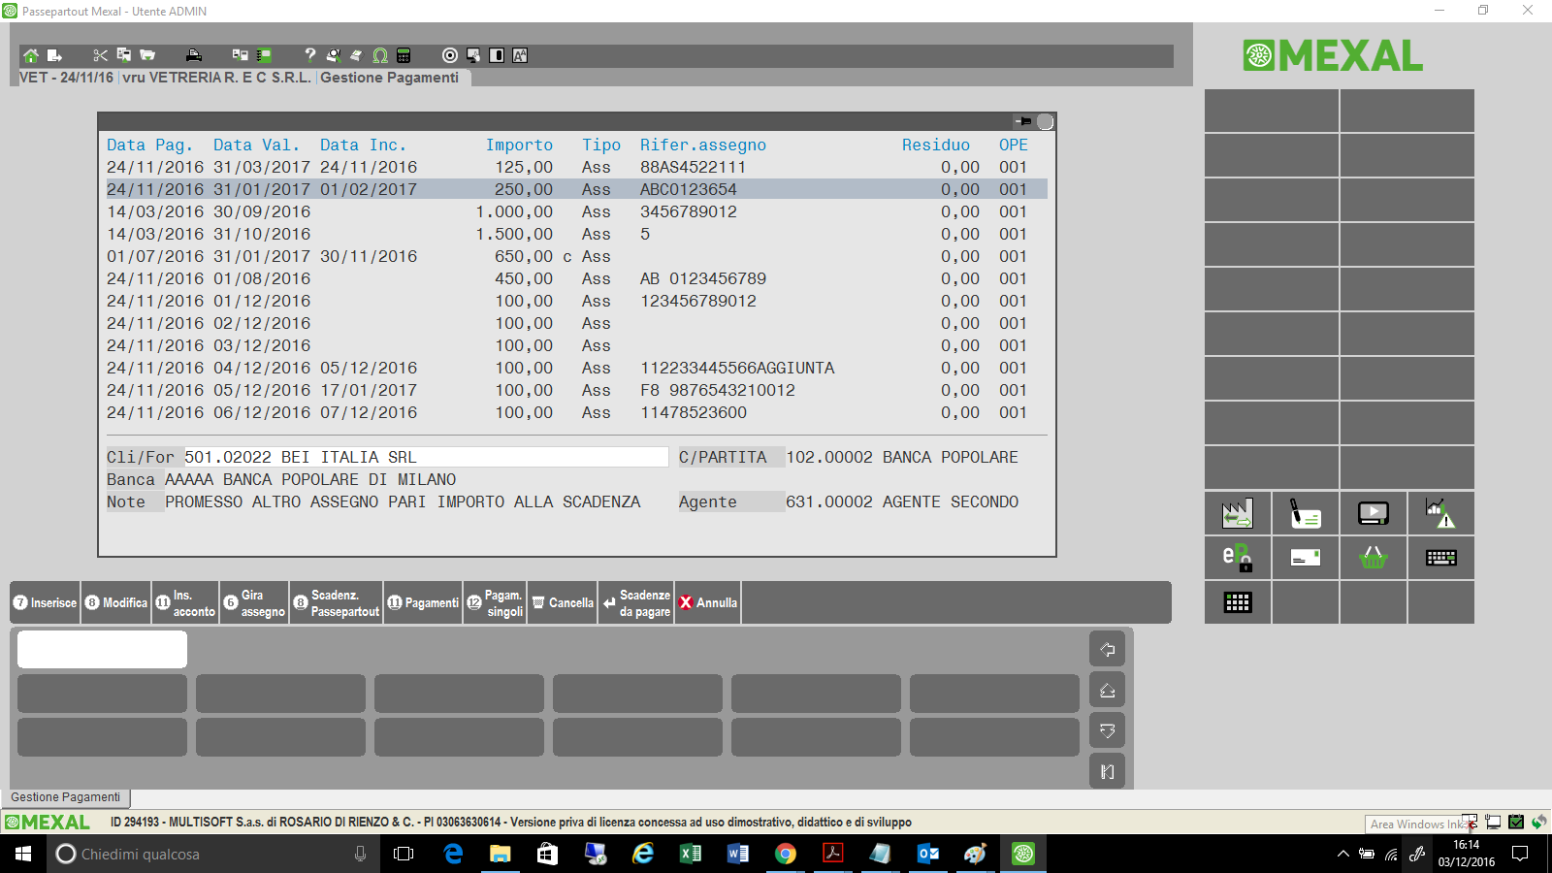Click the green home icon in toolbar
Image resolution: width=1552 pixels, height=873 pixels.
pyautogui.click(x=31, y=56)
